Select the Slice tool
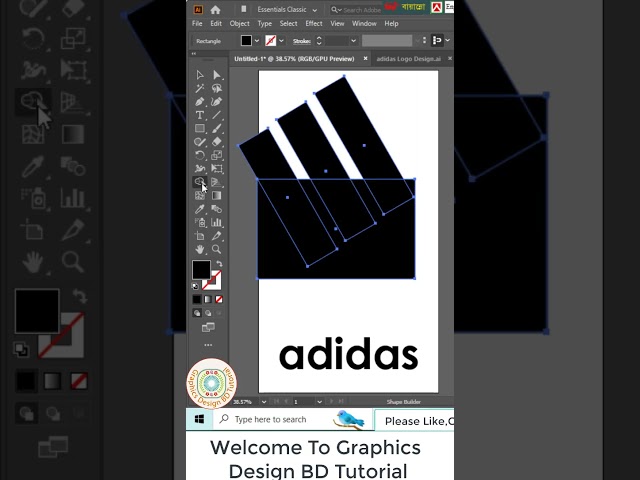This screenshot has height=480, width=640. tap(217, 236)
